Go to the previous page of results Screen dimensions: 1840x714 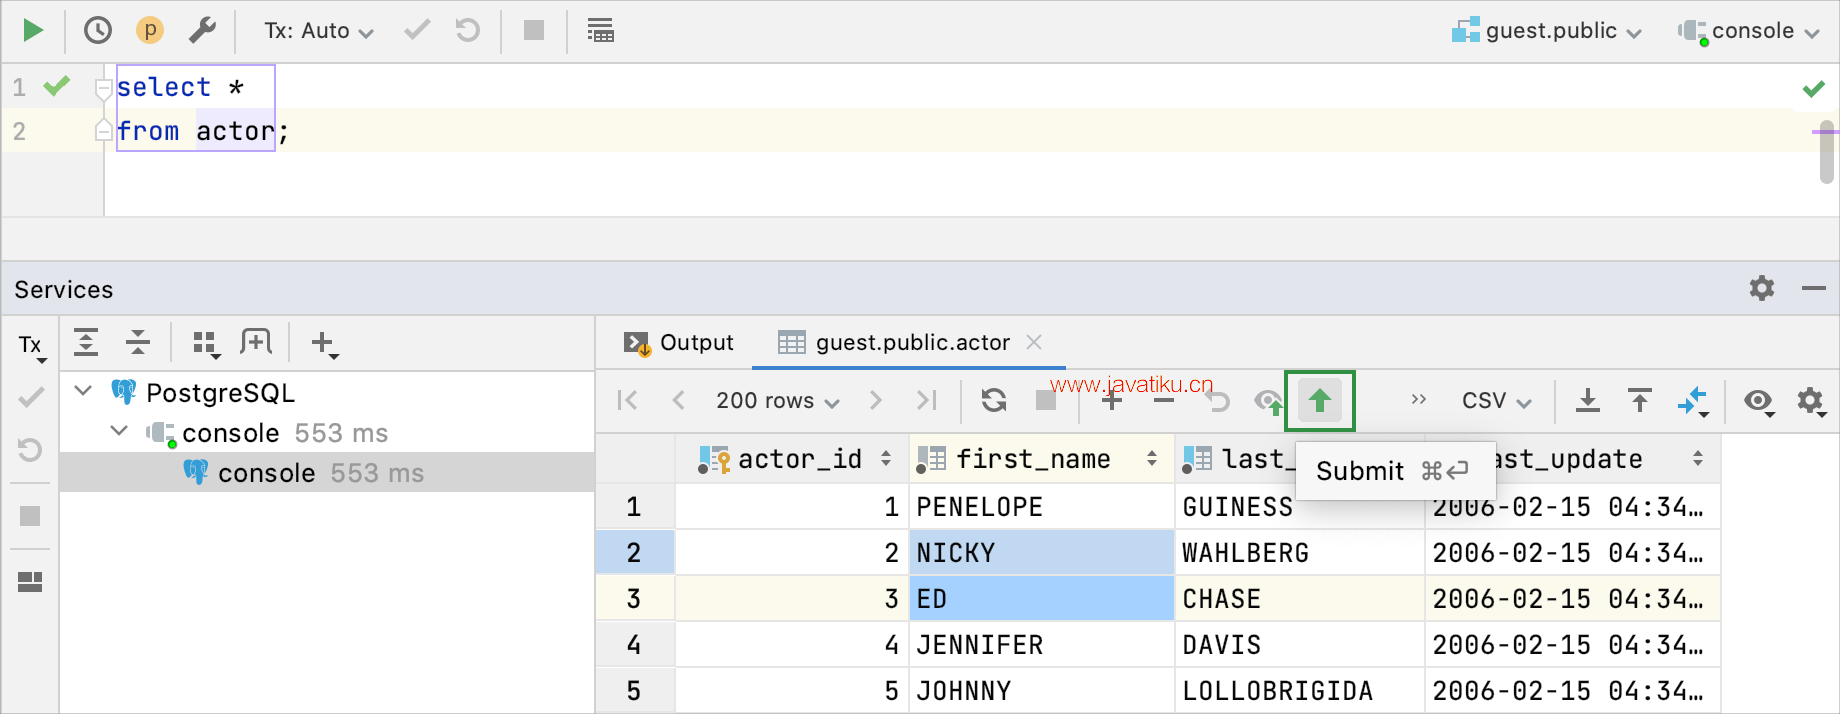pos(679,400)
